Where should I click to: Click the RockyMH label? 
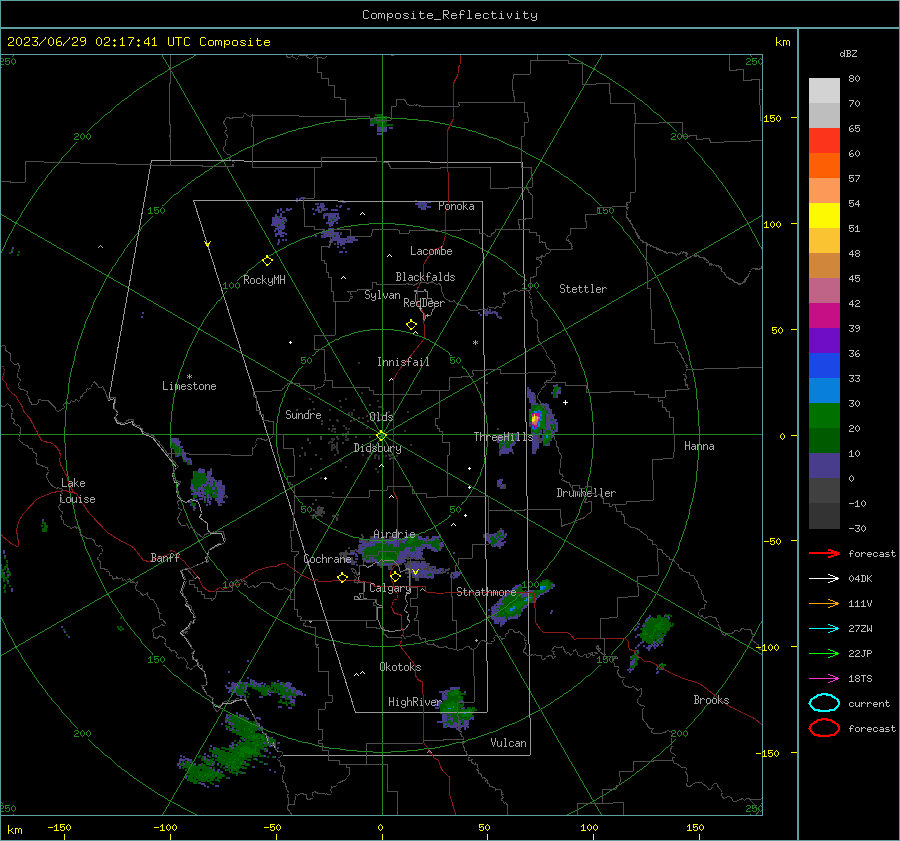[264, 280]
